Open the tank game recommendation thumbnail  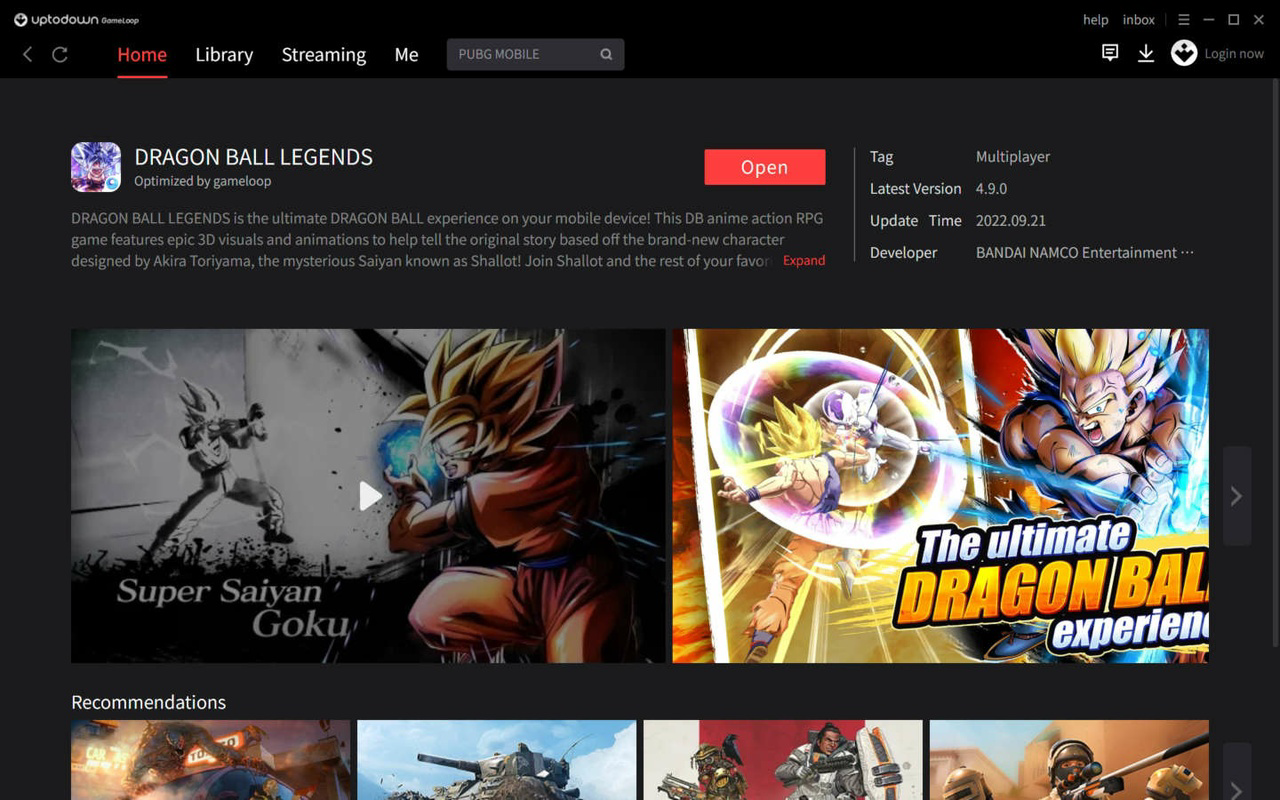497,760
